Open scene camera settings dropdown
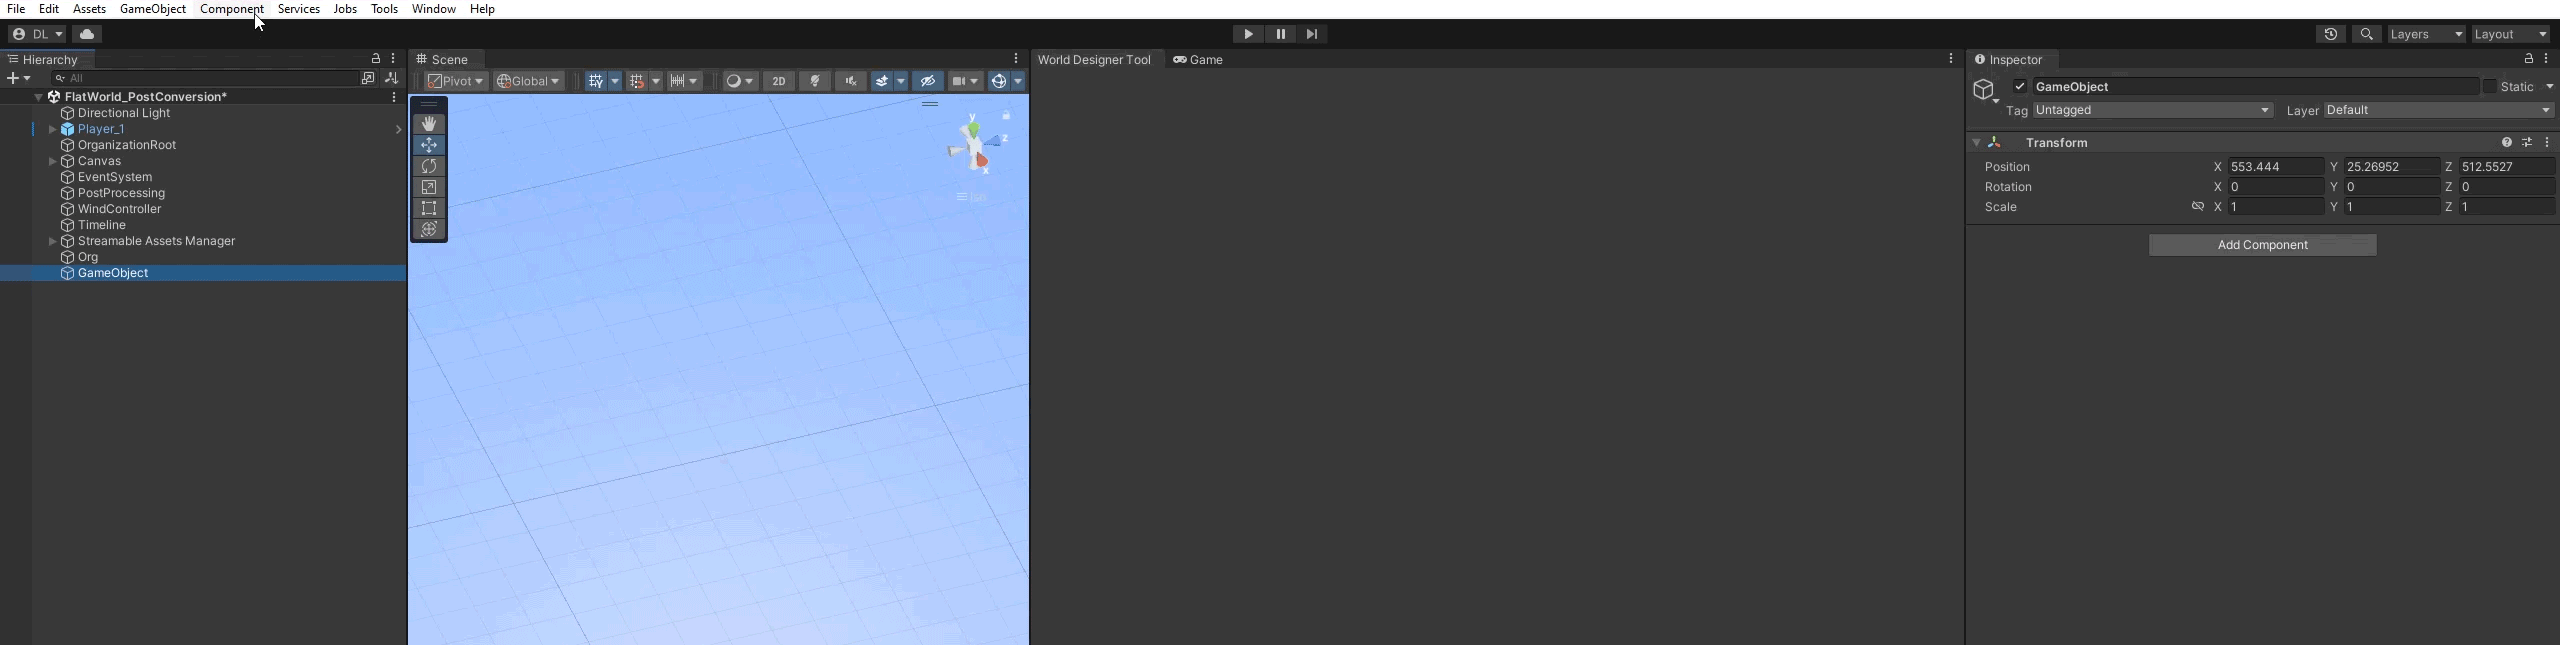 click(965, 81)
